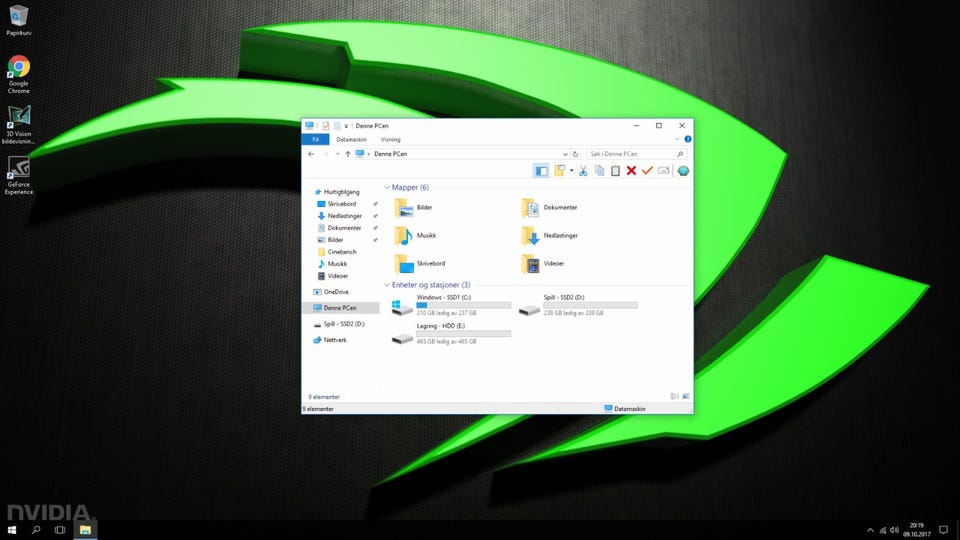Open the recent locations dropdown arrow
960x540 pixels.
(x=337, y=154)
